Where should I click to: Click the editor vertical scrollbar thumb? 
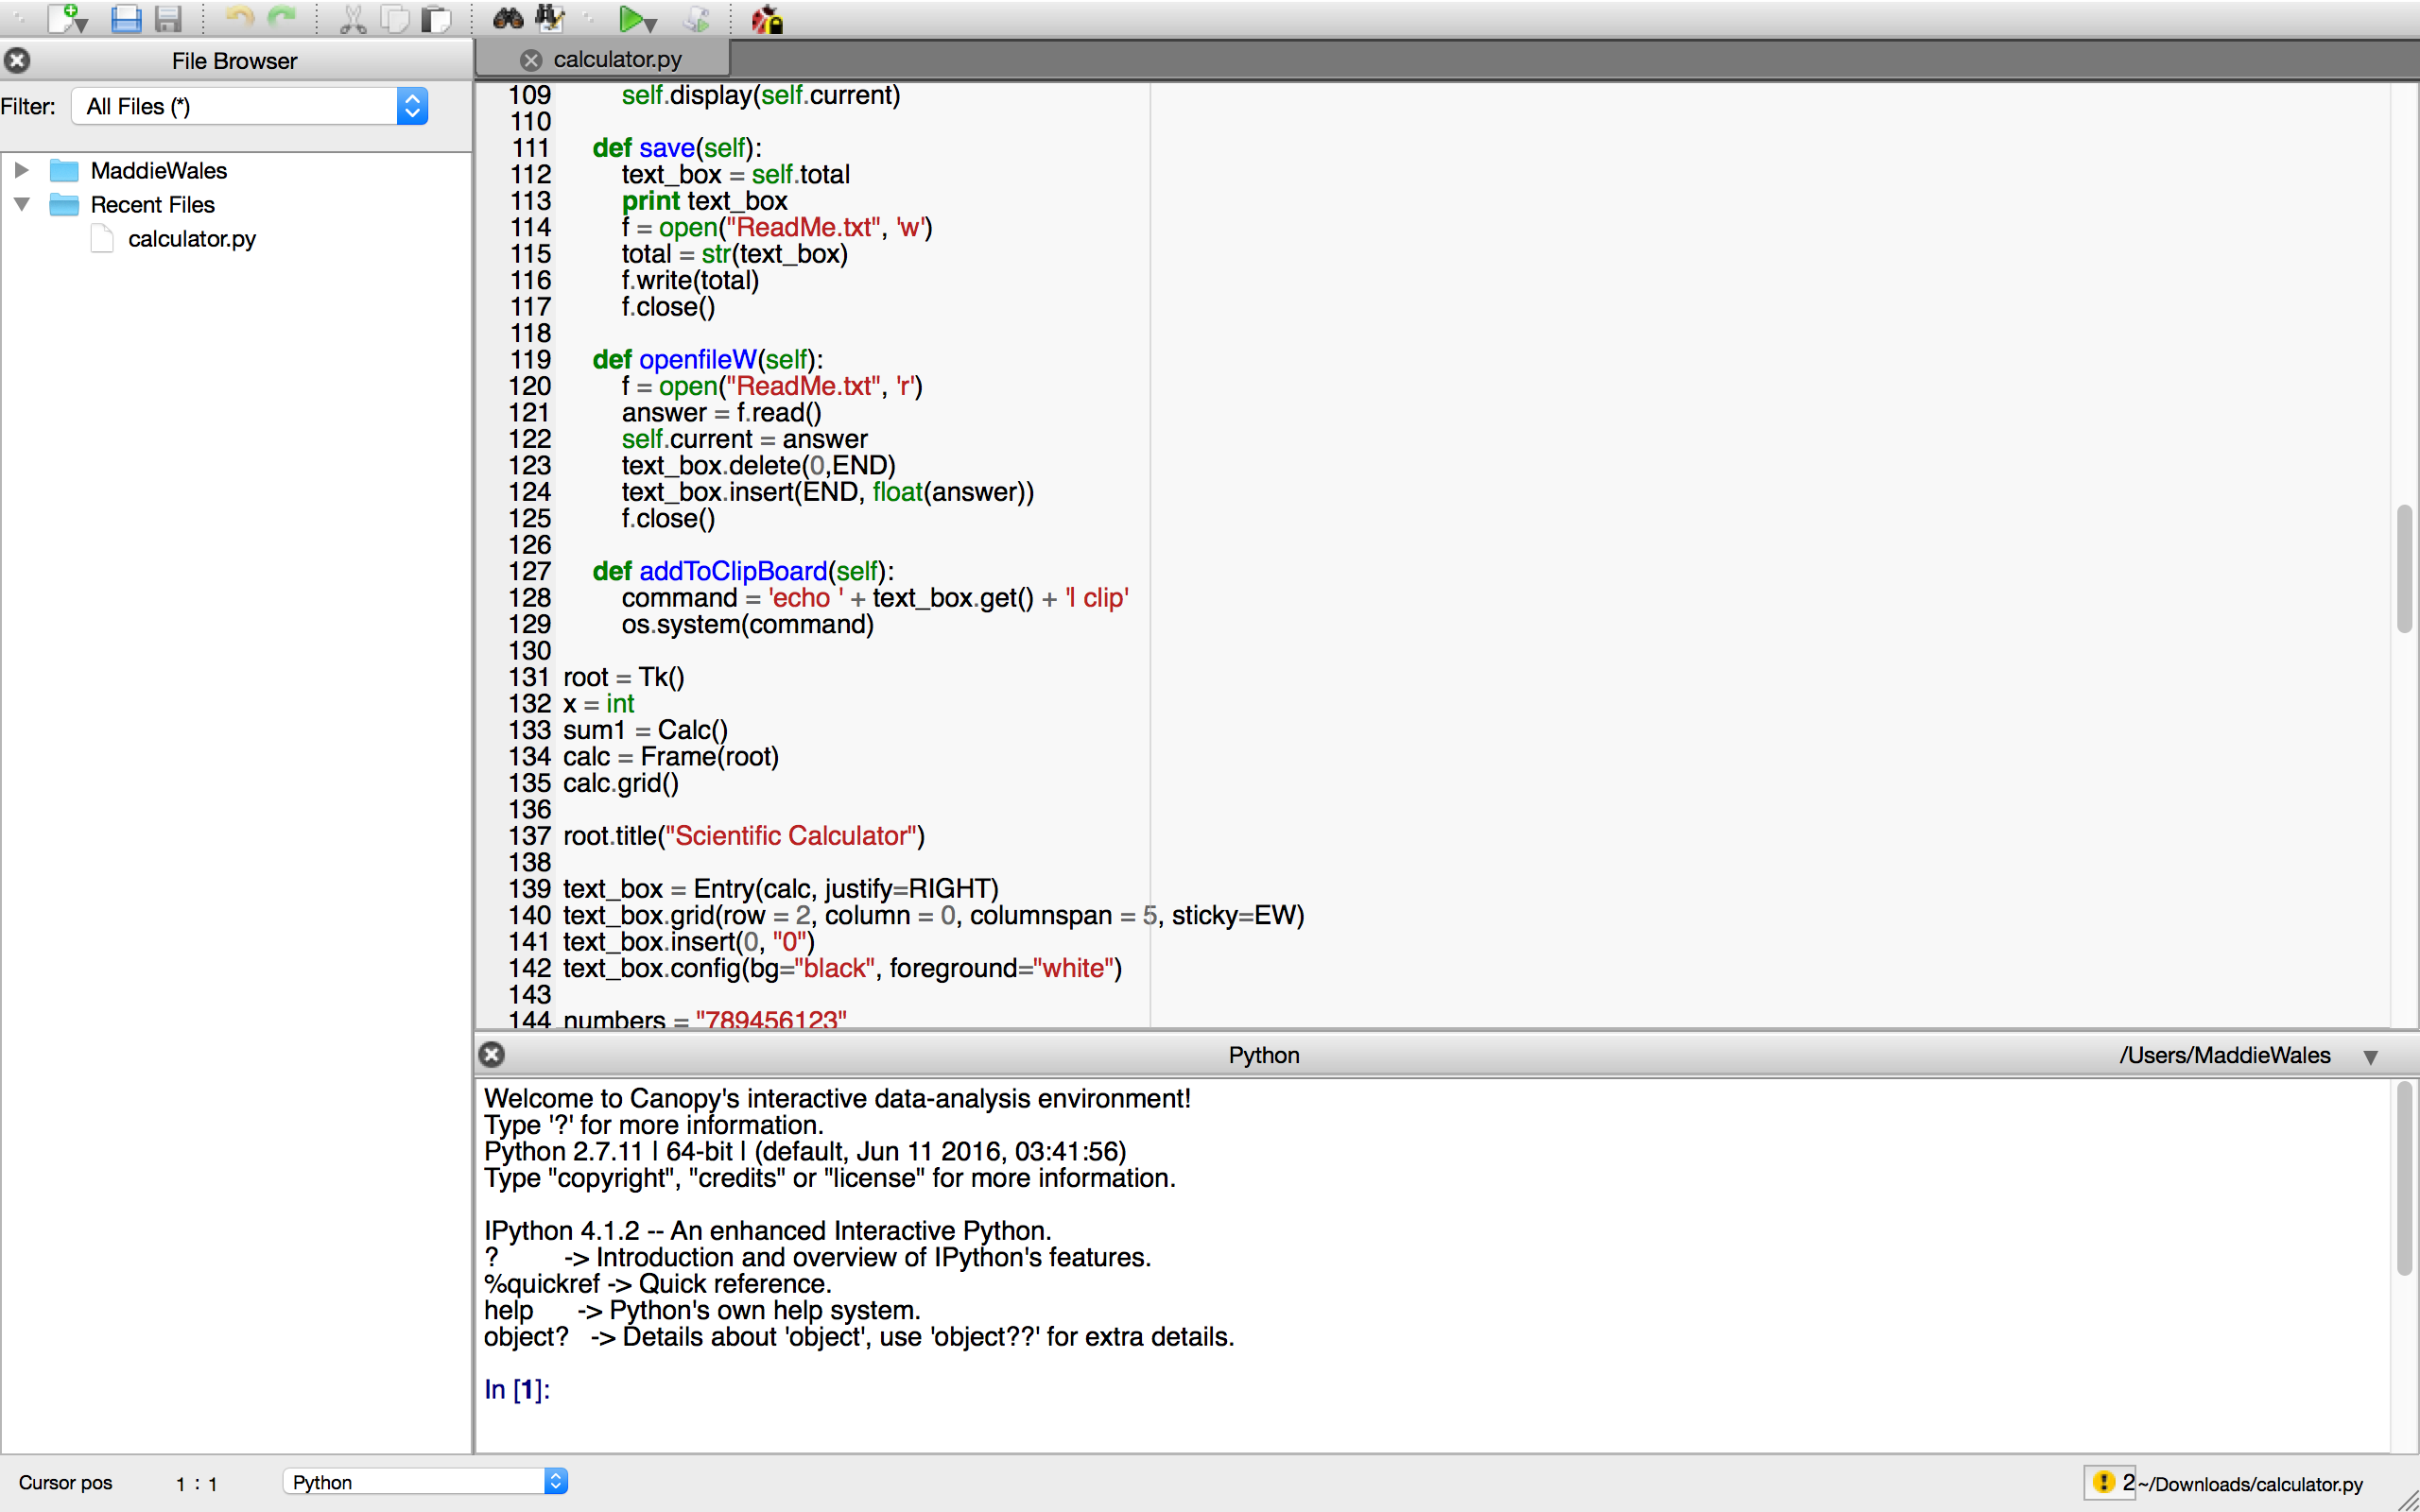click(x=2404, y=569)
